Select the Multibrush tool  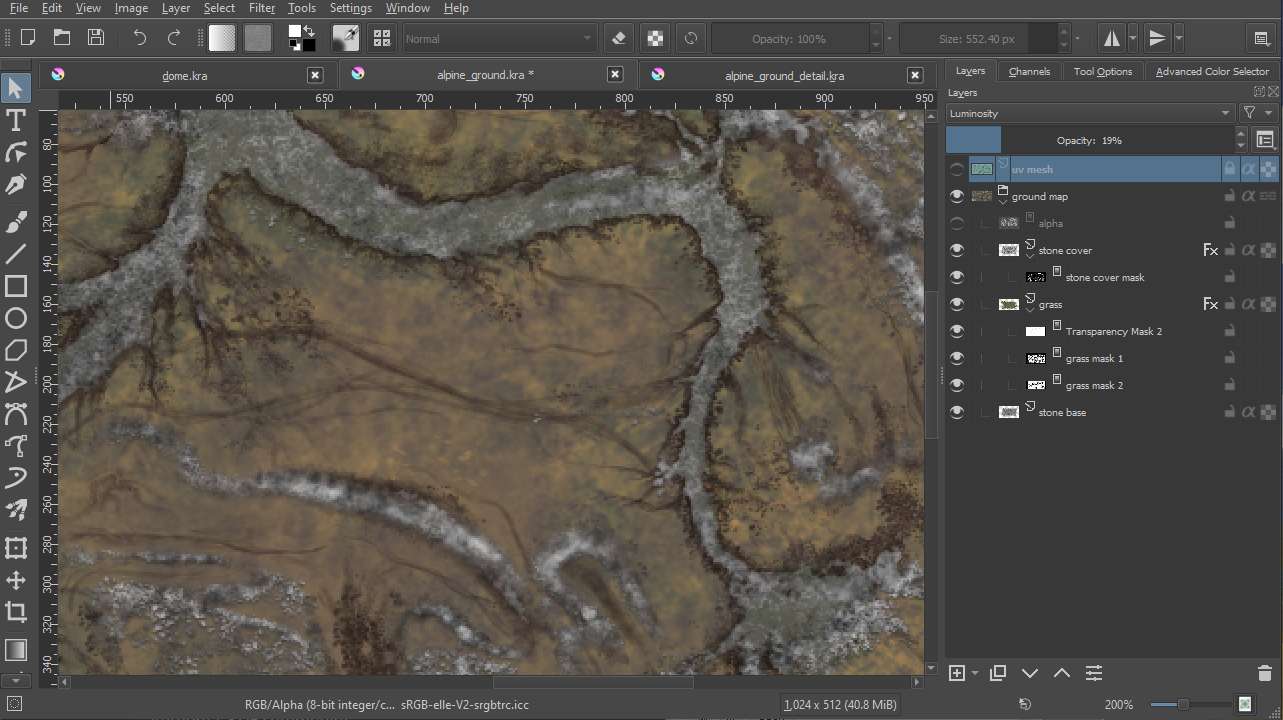click(16, 511)
